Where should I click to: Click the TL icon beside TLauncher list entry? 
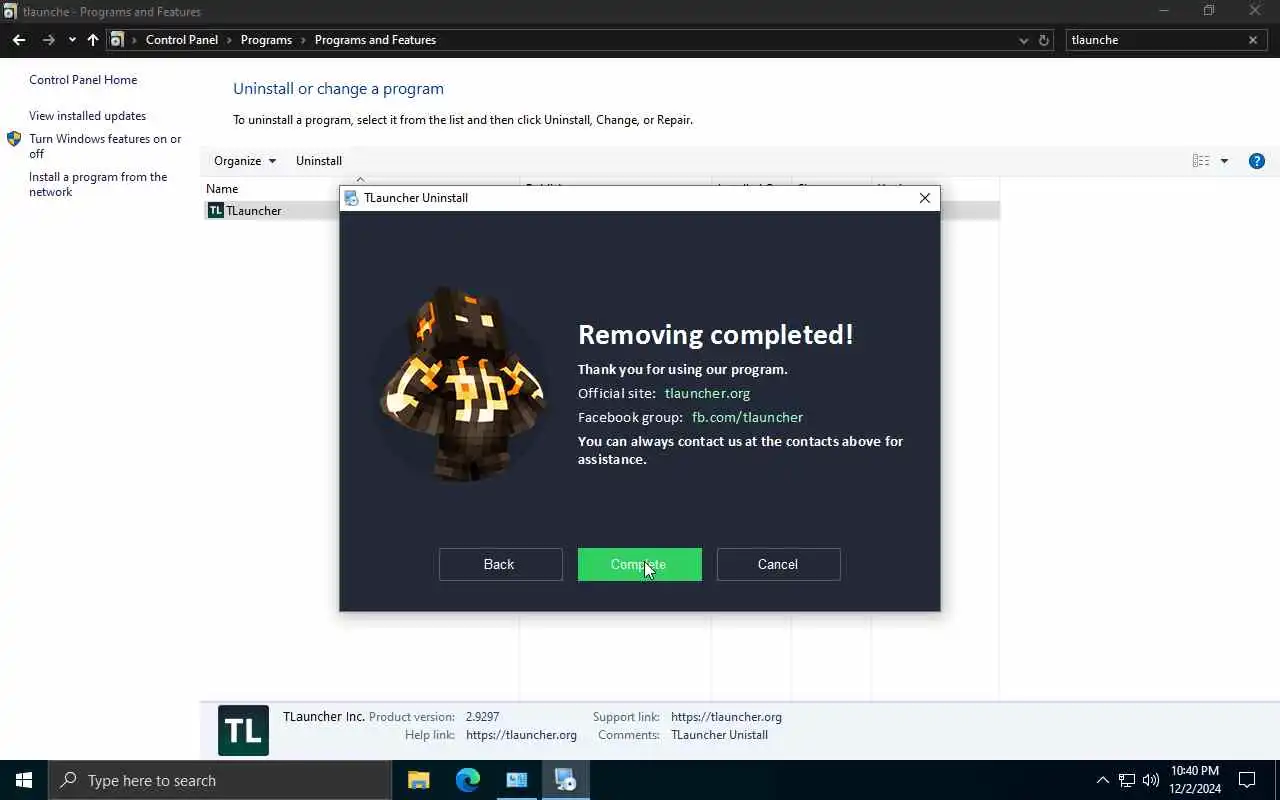click(x=215, y=211)
